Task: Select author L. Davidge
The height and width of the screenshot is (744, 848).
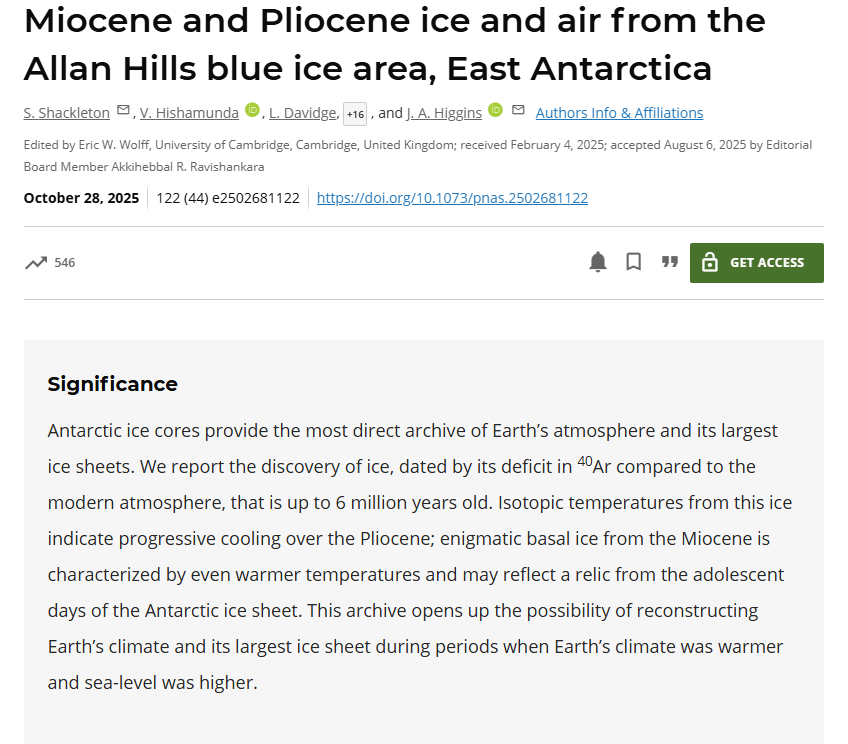Action: (x=302, y=113)
